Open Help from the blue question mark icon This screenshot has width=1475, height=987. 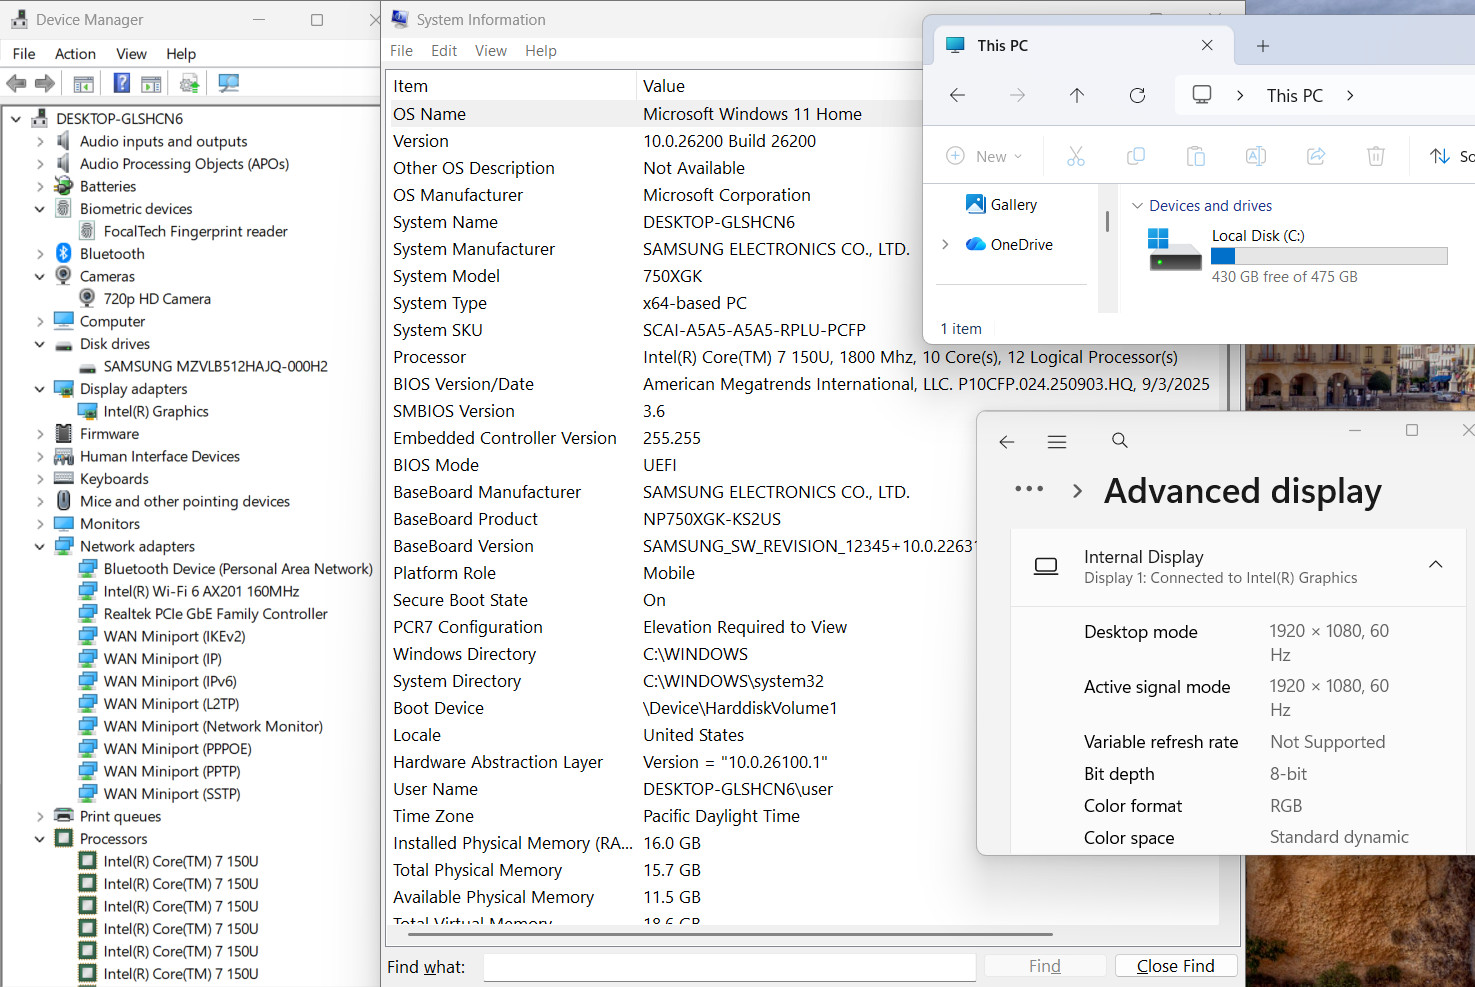point(122,84)
